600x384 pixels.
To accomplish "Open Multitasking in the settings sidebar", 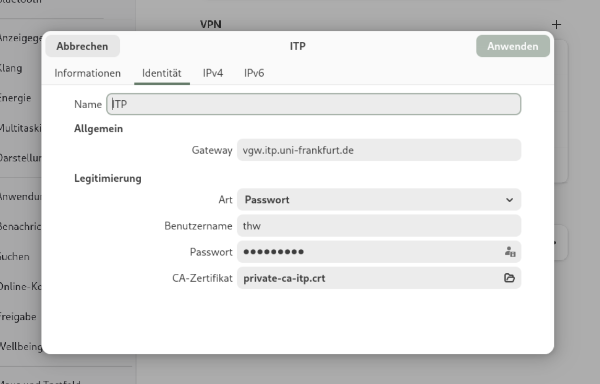I will 20,128.
